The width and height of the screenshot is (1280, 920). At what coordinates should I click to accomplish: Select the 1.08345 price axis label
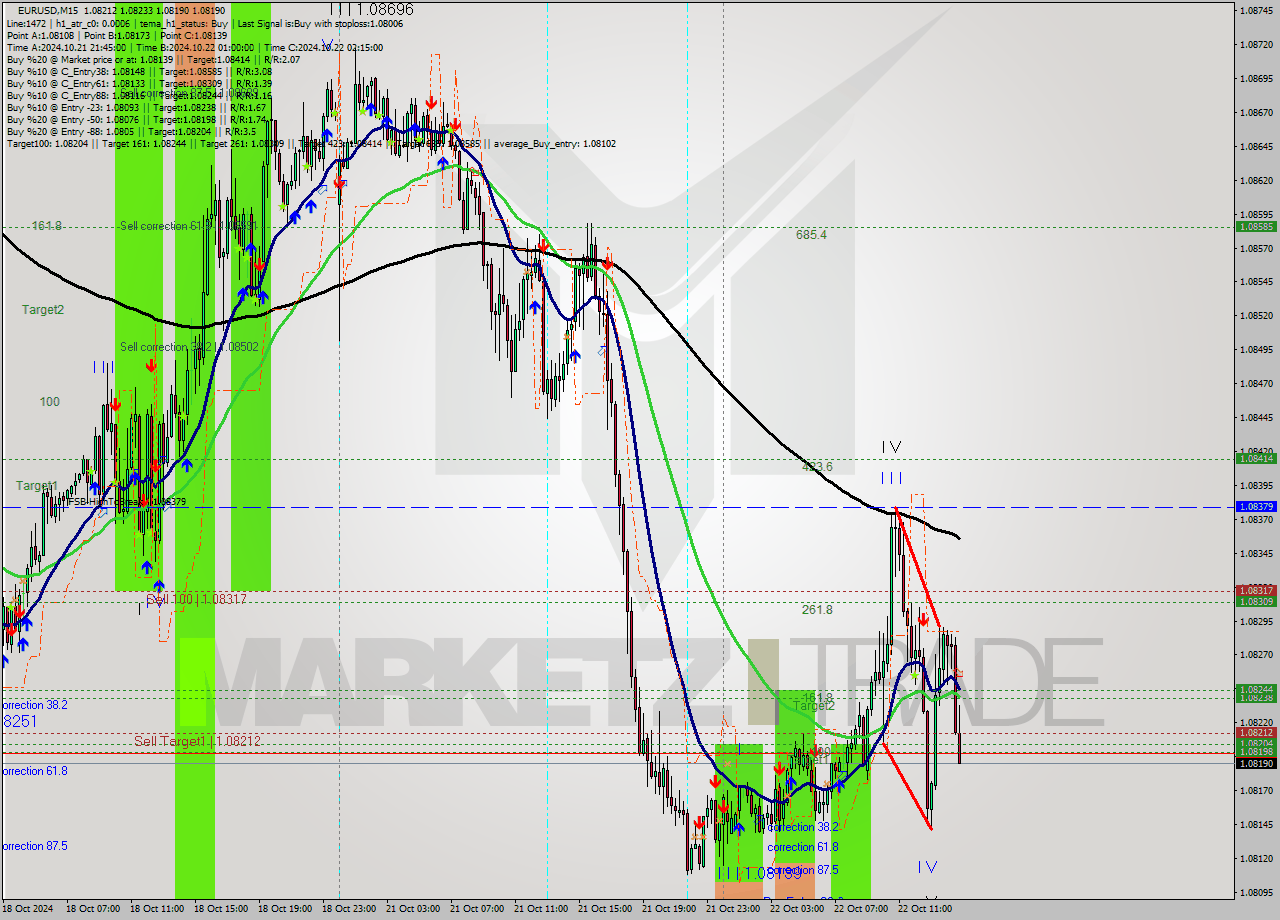(1256, 554)
